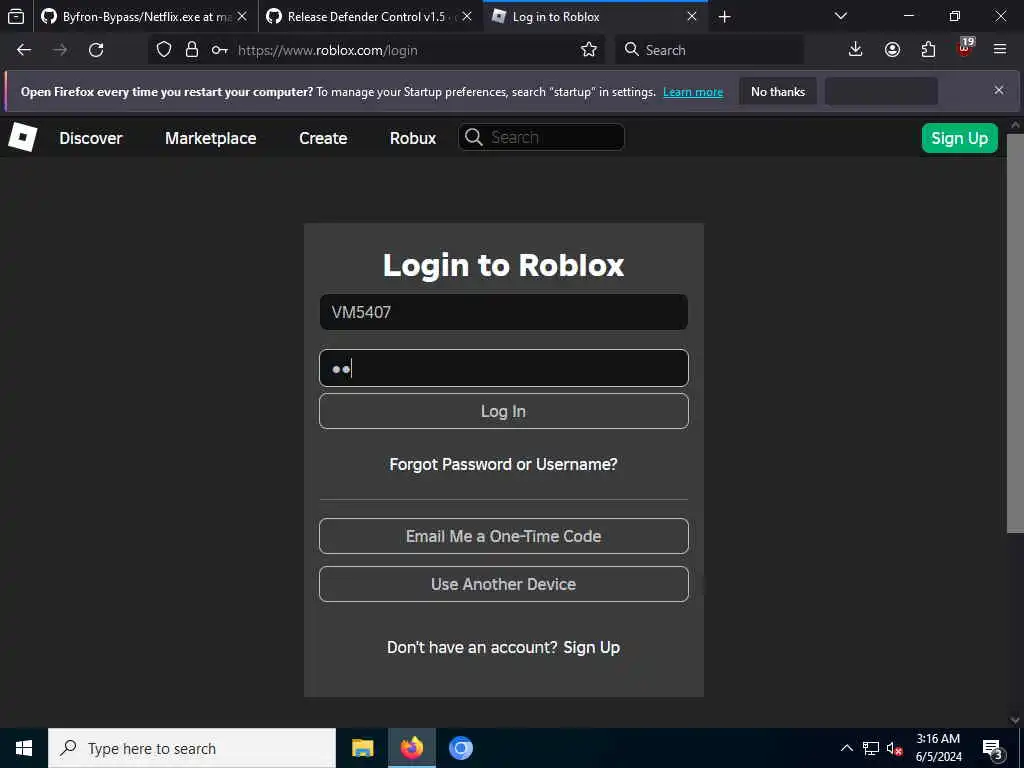1024x768 pixels.
Task: Open Firefox application hamburger menu
Action: (x=1000, y=50)
